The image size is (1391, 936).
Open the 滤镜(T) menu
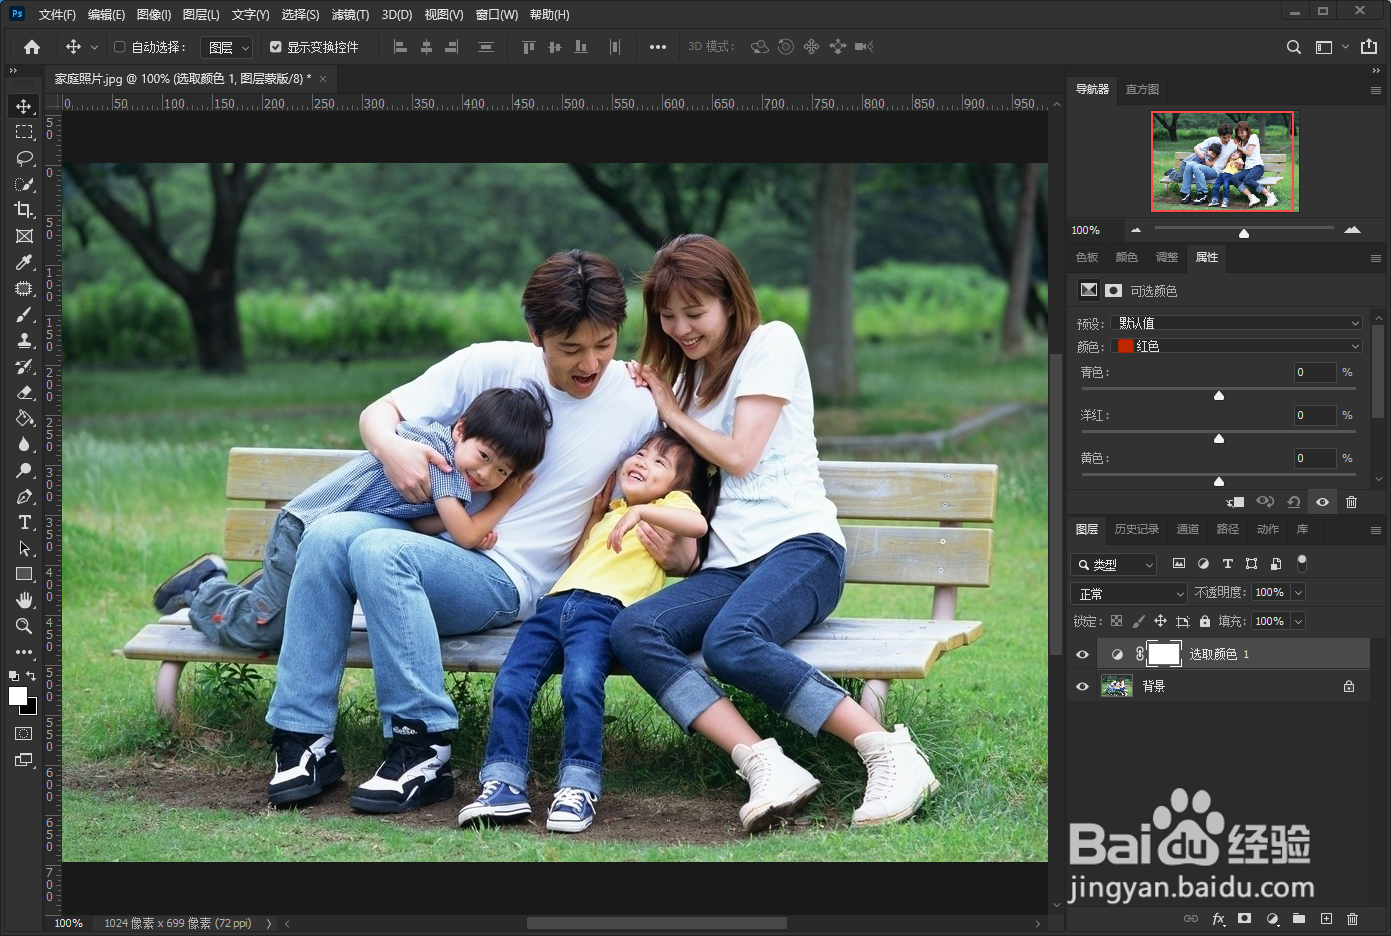pyautogui.click(x=350, y=15)
